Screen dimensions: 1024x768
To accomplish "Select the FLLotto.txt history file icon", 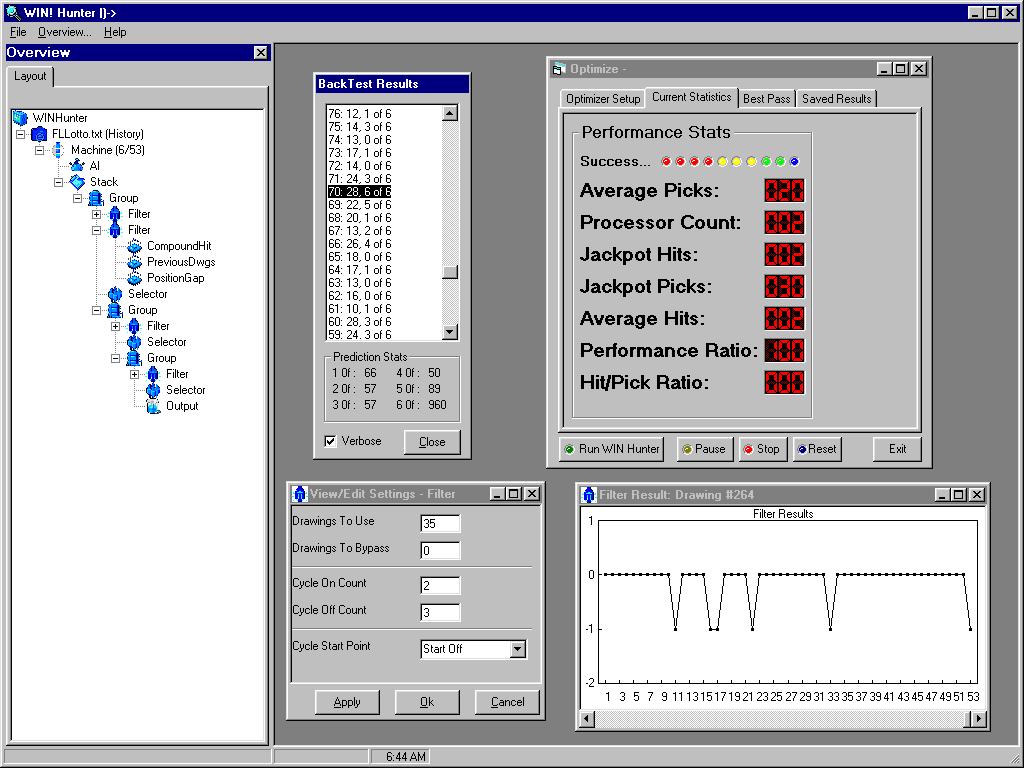I will point(39,134).
